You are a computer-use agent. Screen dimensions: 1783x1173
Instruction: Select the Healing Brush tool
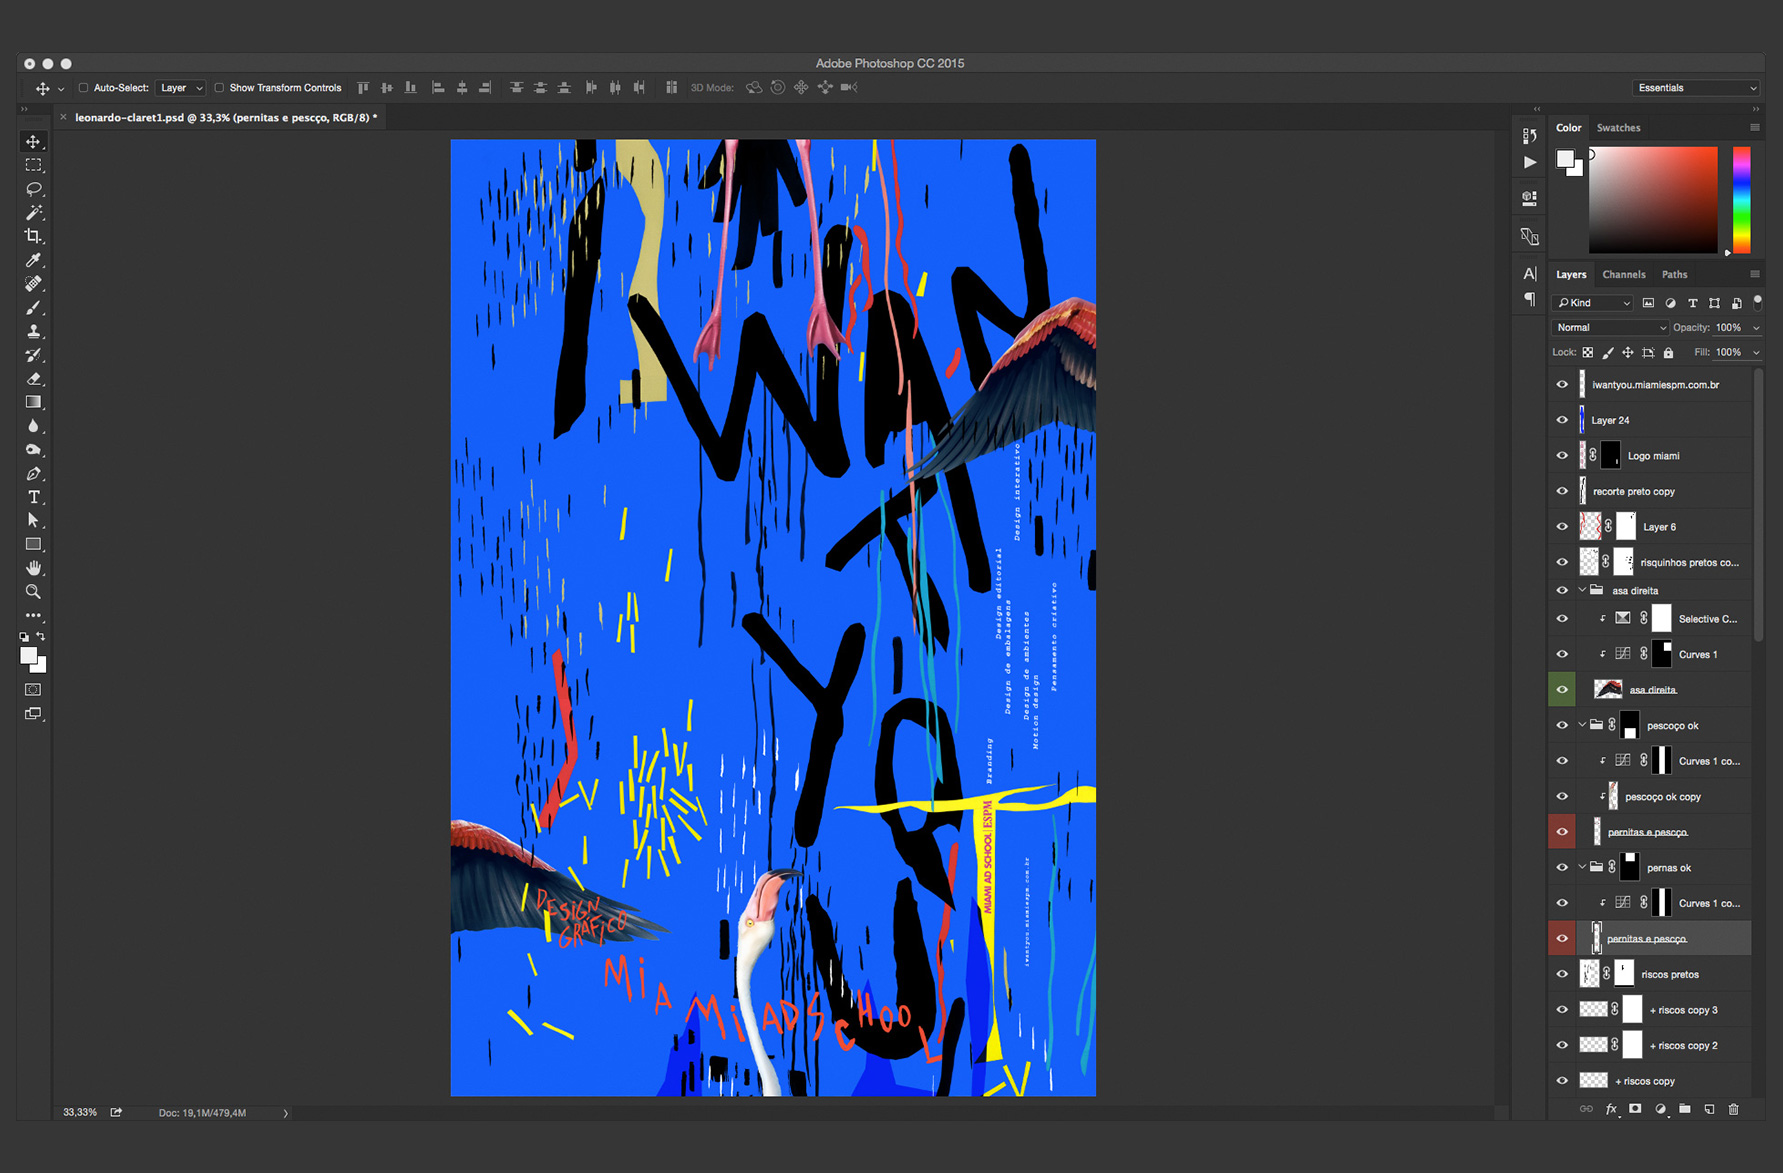pyautogui.click(x=33, y=284)
